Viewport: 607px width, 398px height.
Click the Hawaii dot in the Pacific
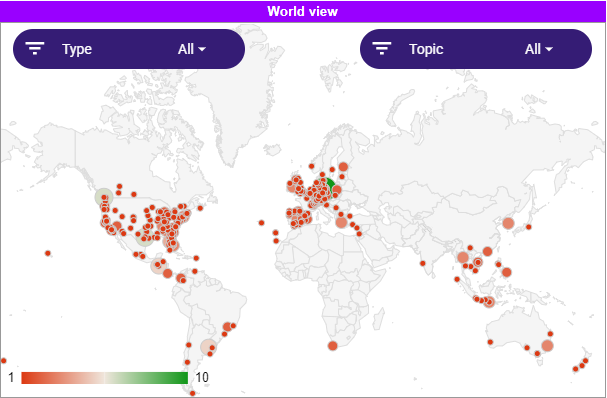(x=48, y=253)
